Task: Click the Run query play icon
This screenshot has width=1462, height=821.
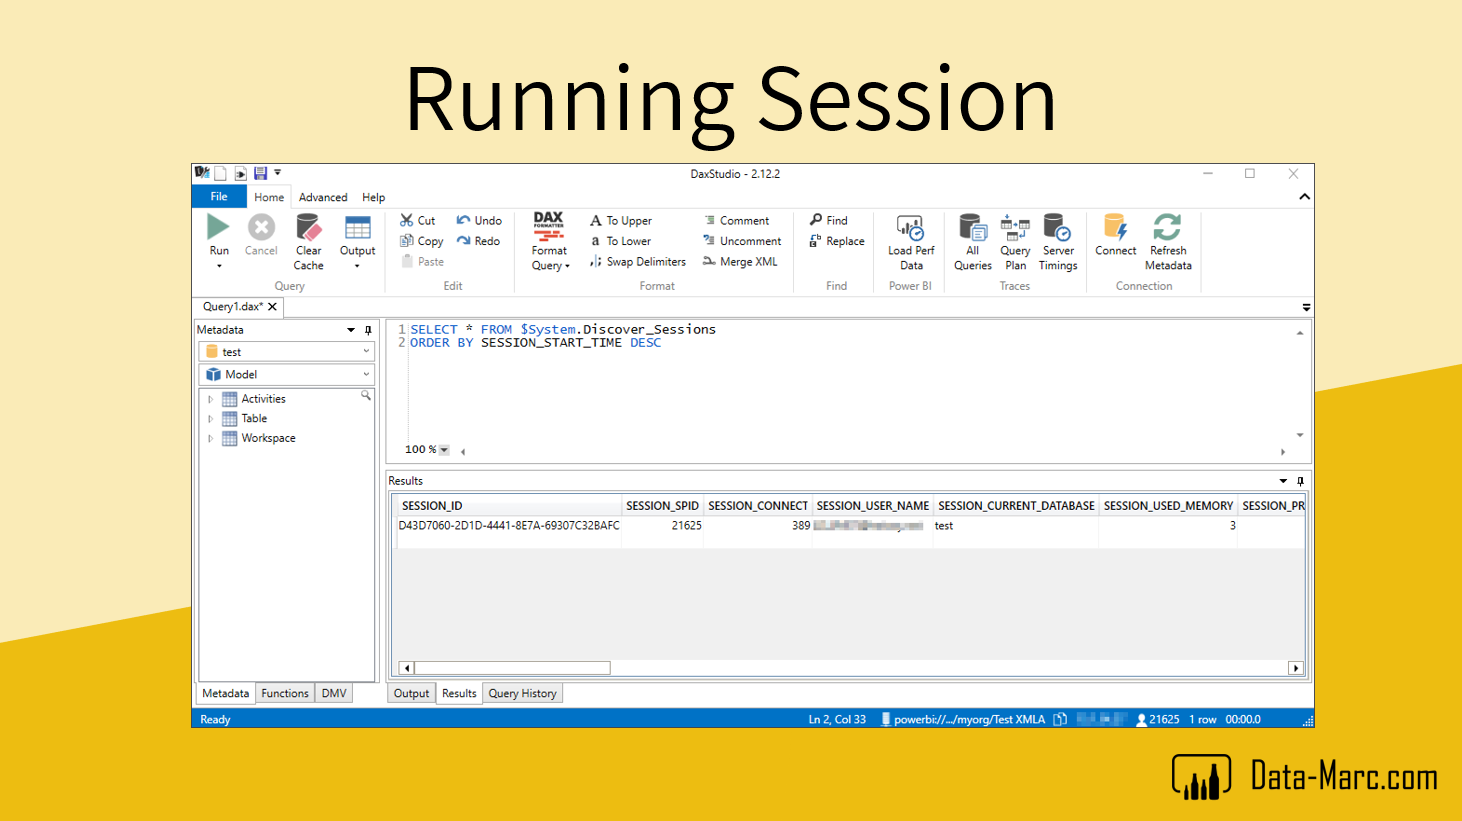Action: click(x=218, y=227)
